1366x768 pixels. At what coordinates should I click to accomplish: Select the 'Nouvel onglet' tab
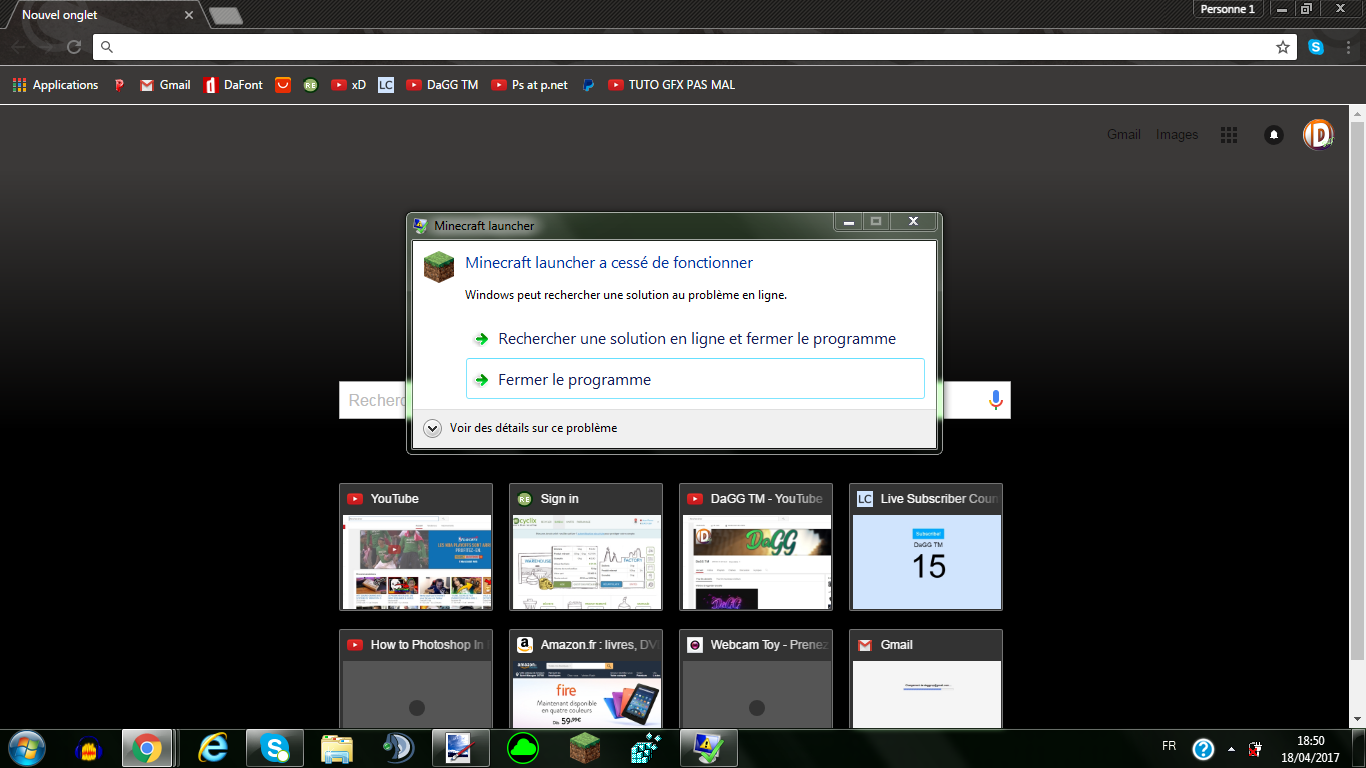click(x=100, y=15)
